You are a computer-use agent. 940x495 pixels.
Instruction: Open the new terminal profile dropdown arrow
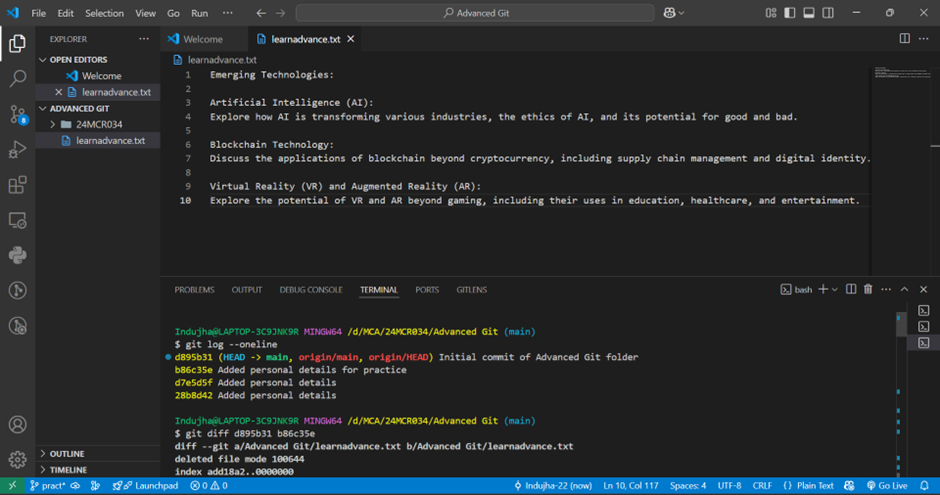[x=834, y=289]
